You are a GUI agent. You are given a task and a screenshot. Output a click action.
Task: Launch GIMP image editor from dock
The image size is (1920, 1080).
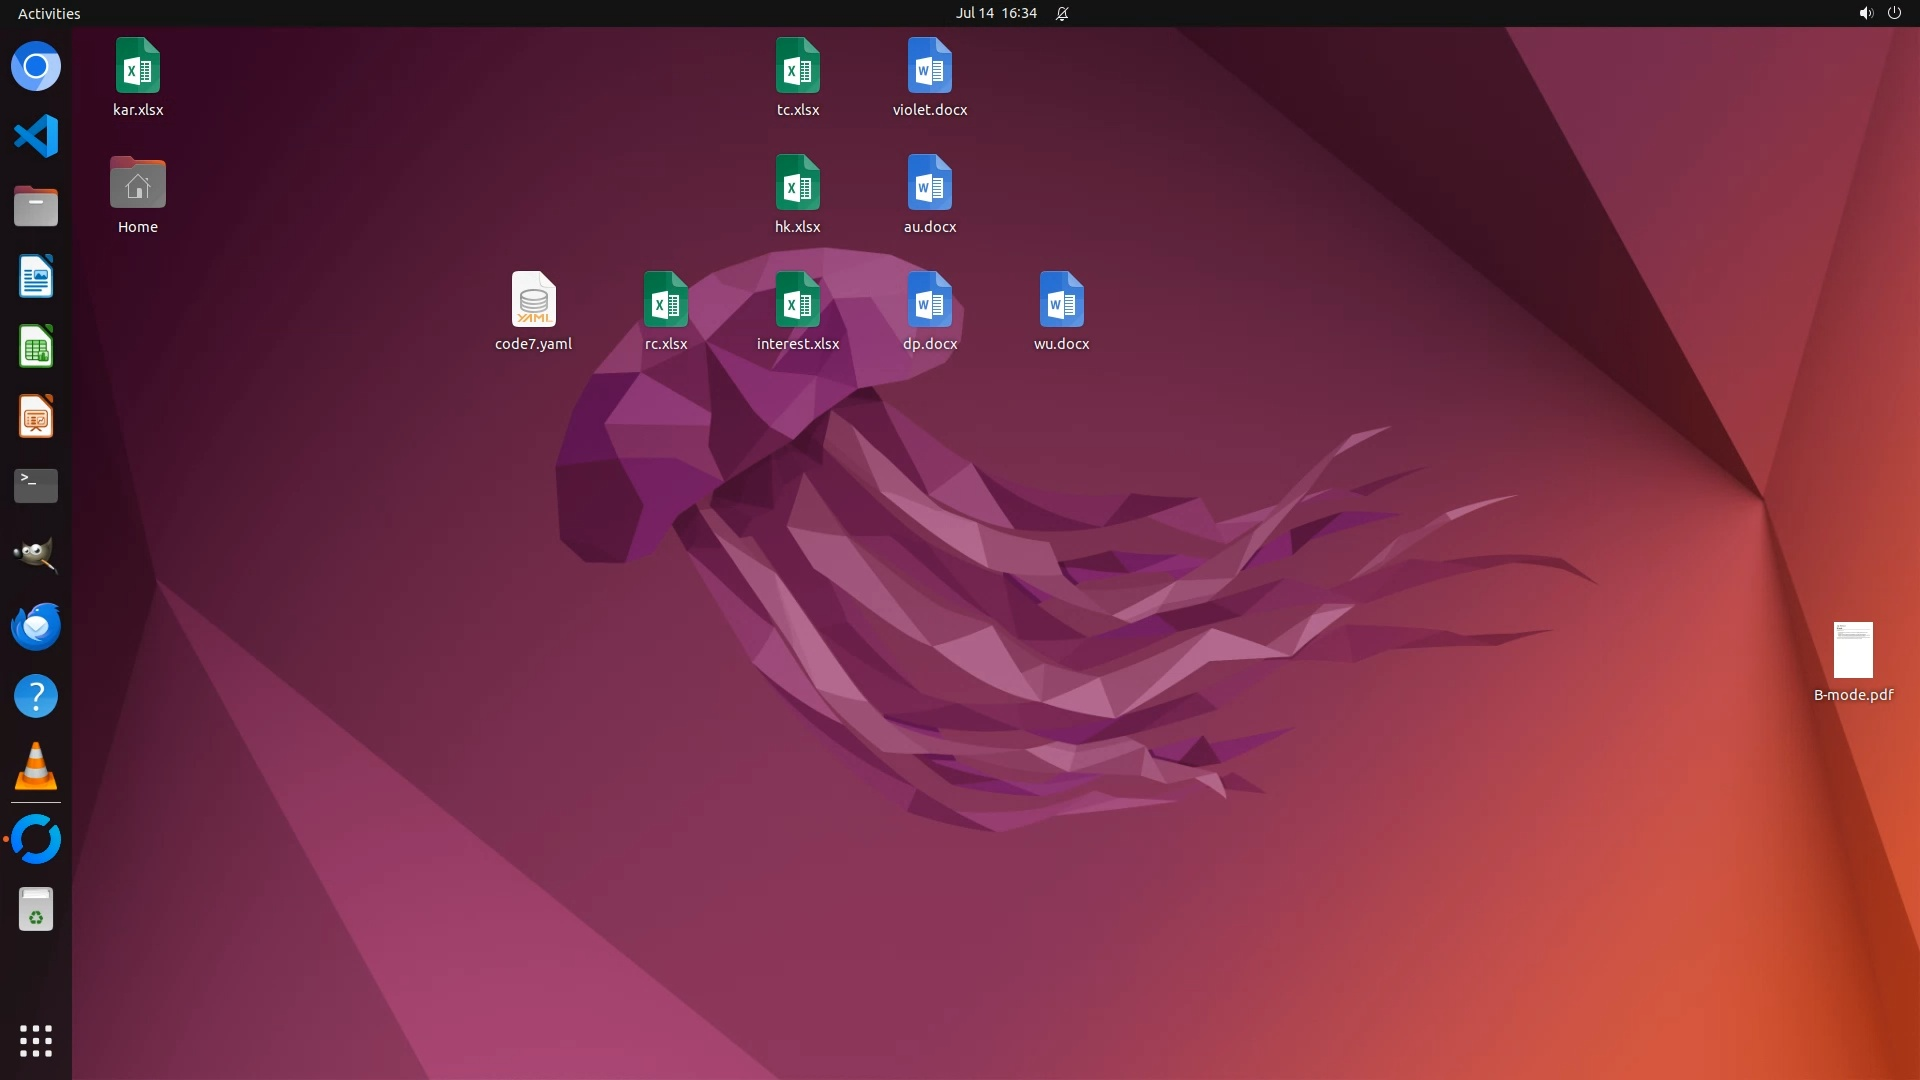[36, 556]
